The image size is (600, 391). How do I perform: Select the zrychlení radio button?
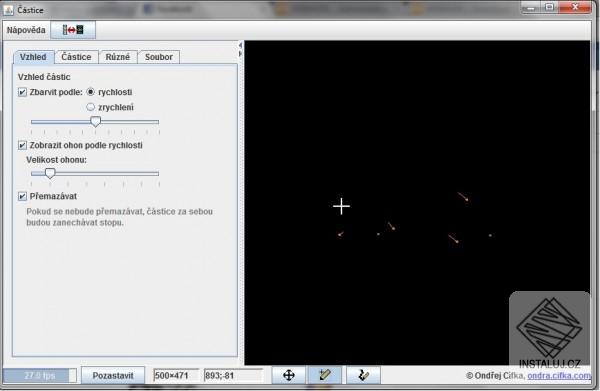91,107
